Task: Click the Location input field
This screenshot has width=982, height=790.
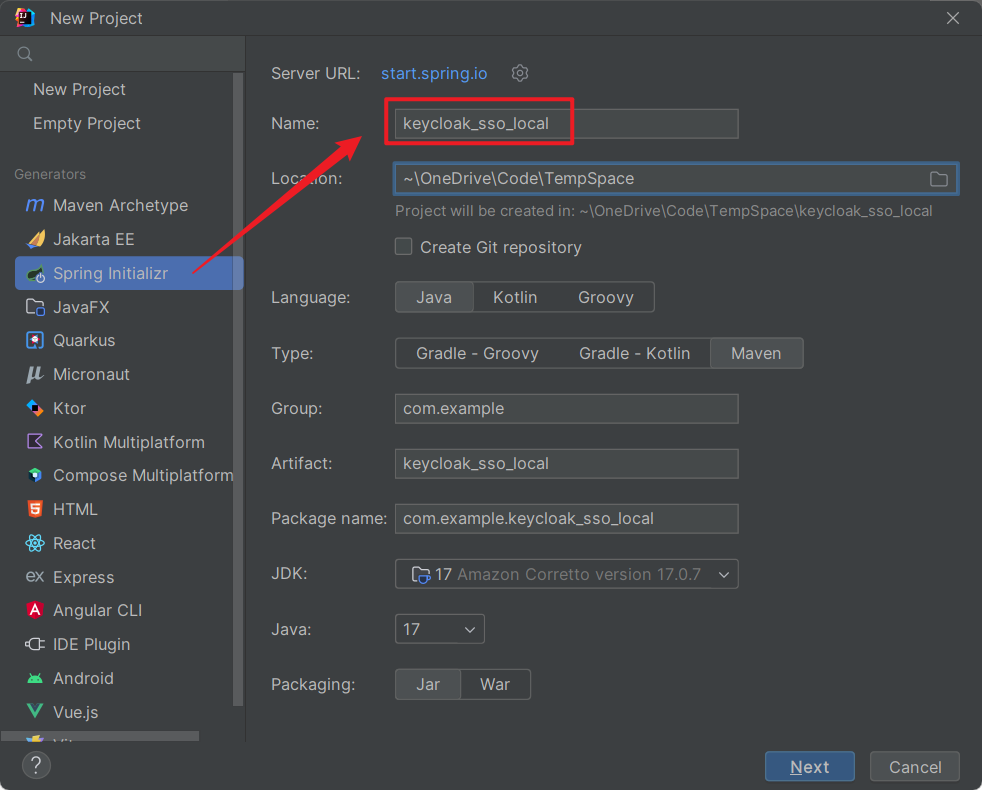Action: (676, 179)
